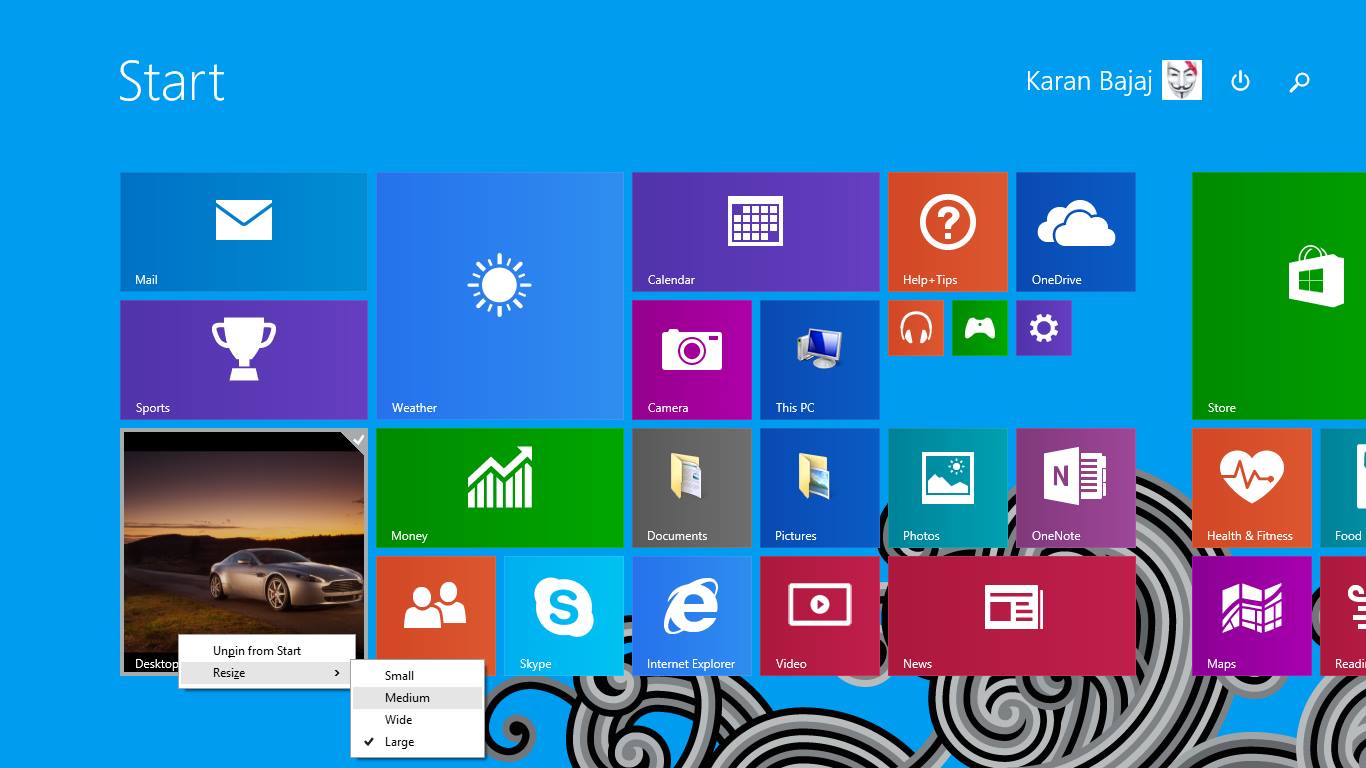Open the Store tile

1279,296
